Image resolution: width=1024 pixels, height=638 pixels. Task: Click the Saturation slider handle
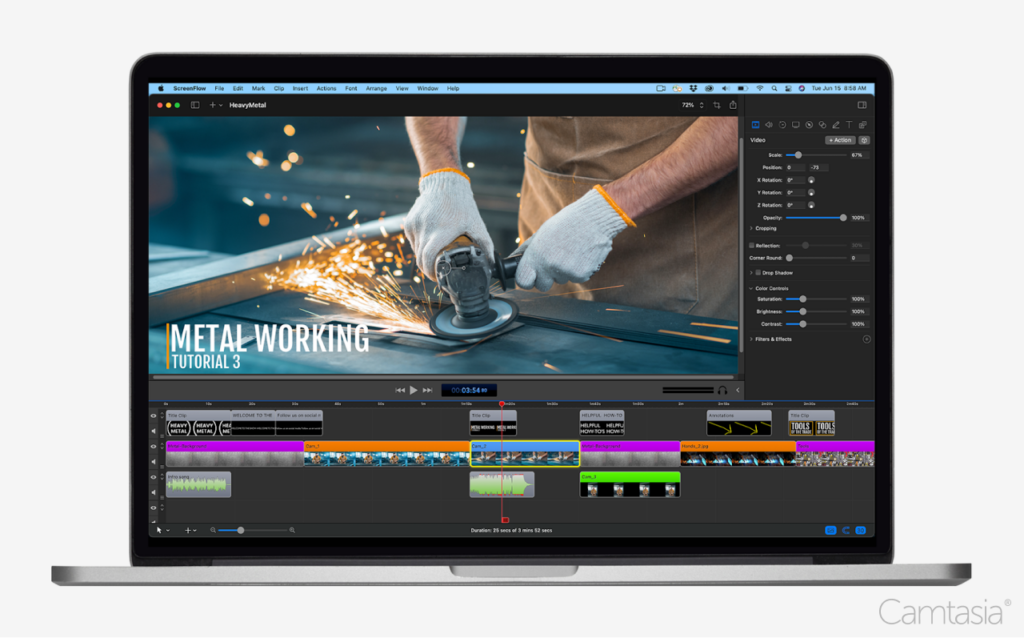(x=803, y=299)
